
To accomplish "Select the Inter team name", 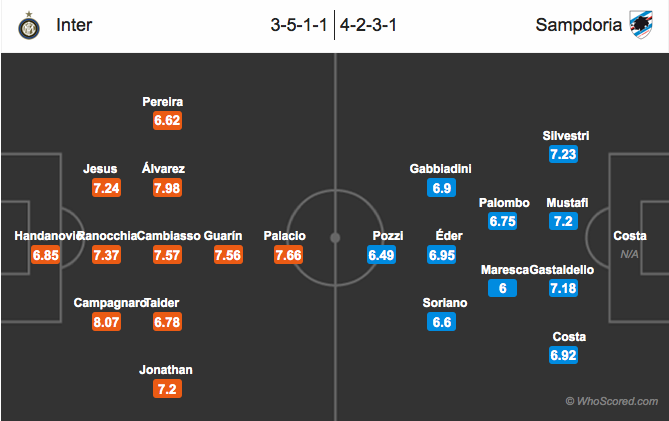I will pos(75,24).
